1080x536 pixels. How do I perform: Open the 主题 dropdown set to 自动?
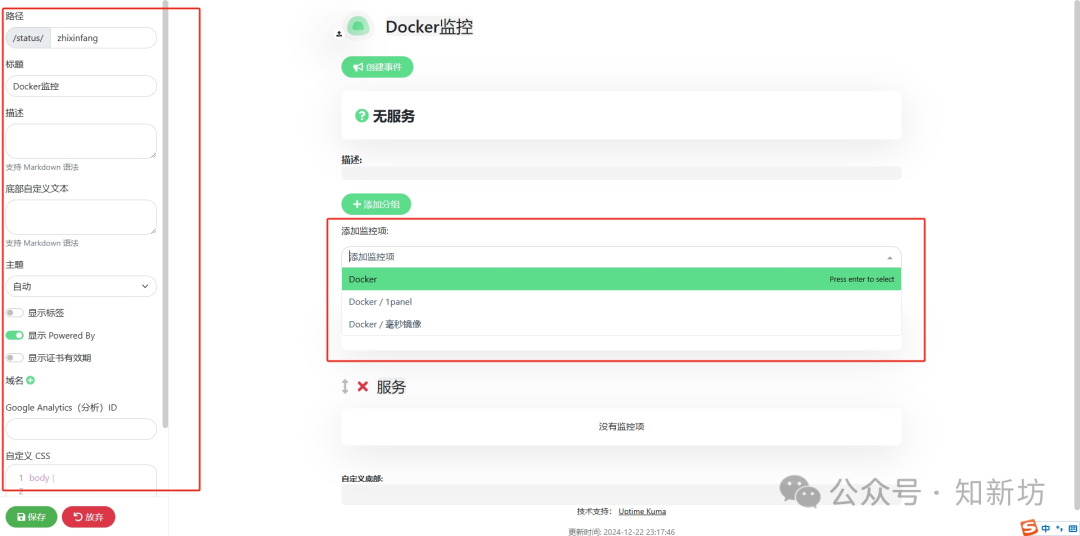(81, 286)
